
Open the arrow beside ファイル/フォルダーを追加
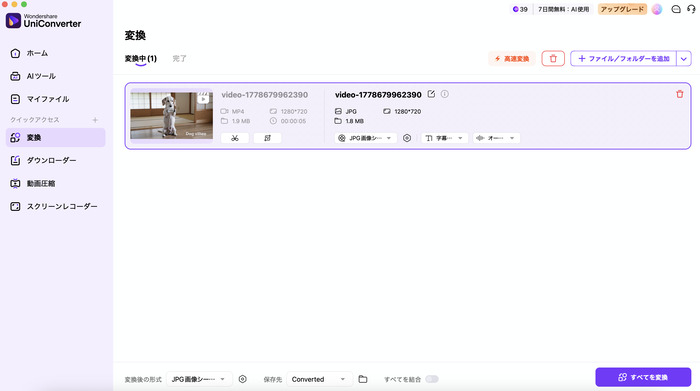pos(683,58)
